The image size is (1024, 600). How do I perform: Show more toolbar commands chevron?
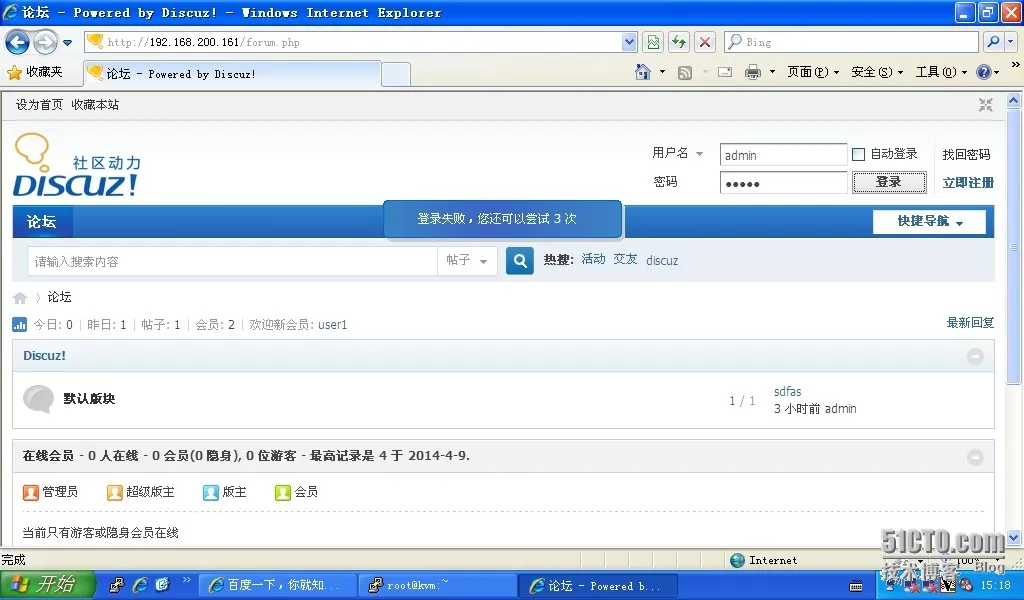tap(1015, 65)
